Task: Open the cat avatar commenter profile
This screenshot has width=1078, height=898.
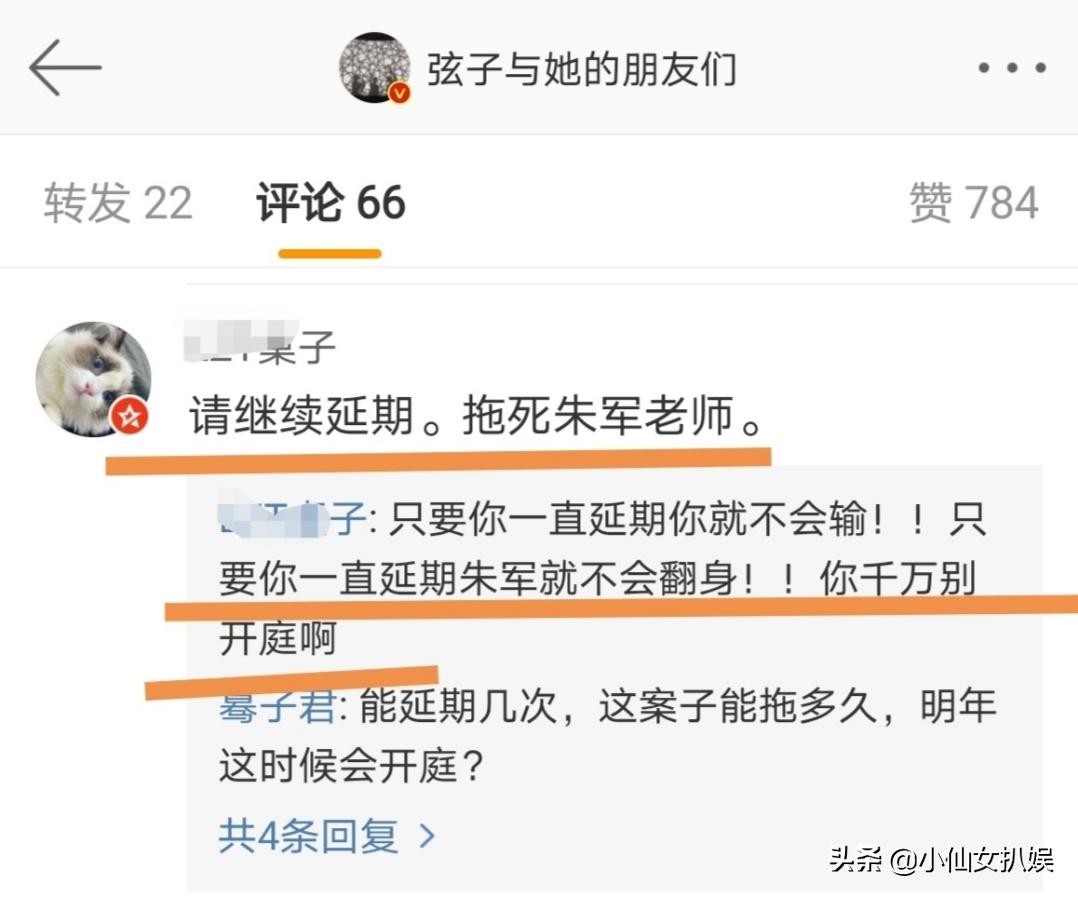Action: (x=93, y=379)
